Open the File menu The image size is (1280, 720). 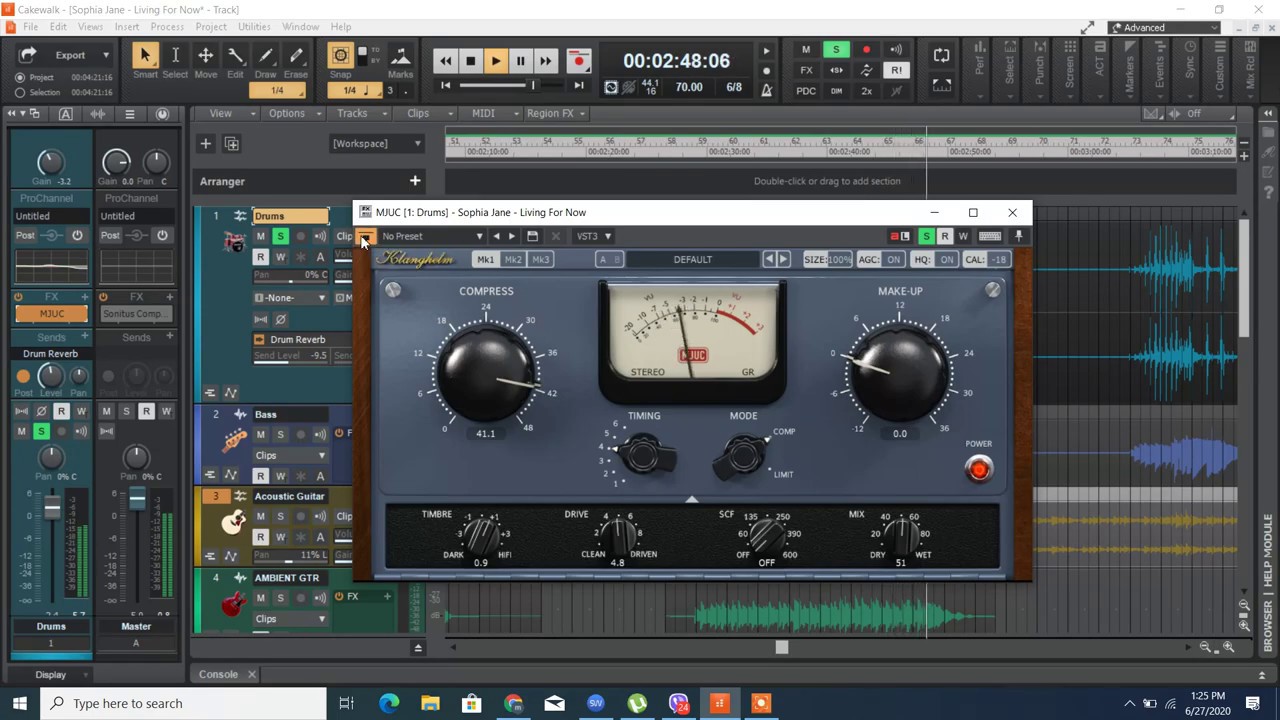point(30,27)
